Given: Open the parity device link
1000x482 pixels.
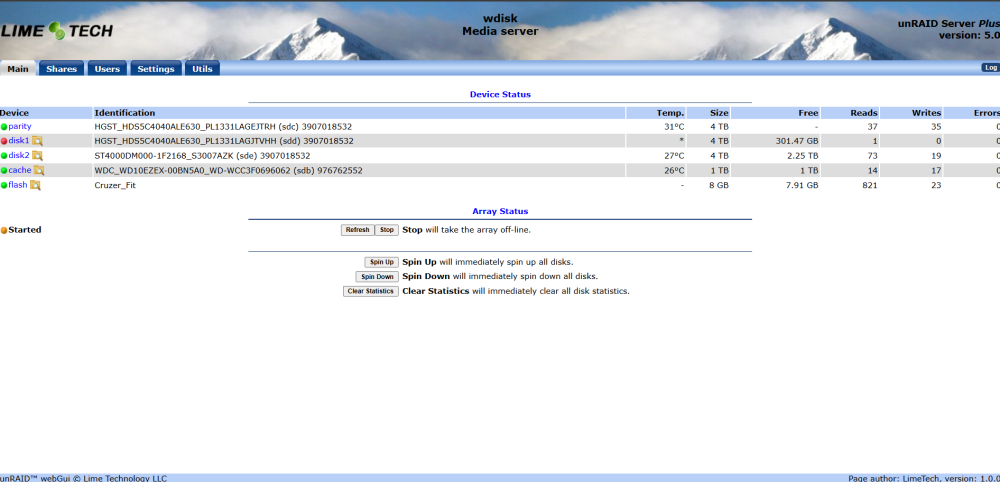Looking at the screenshot, I should 20,126.
